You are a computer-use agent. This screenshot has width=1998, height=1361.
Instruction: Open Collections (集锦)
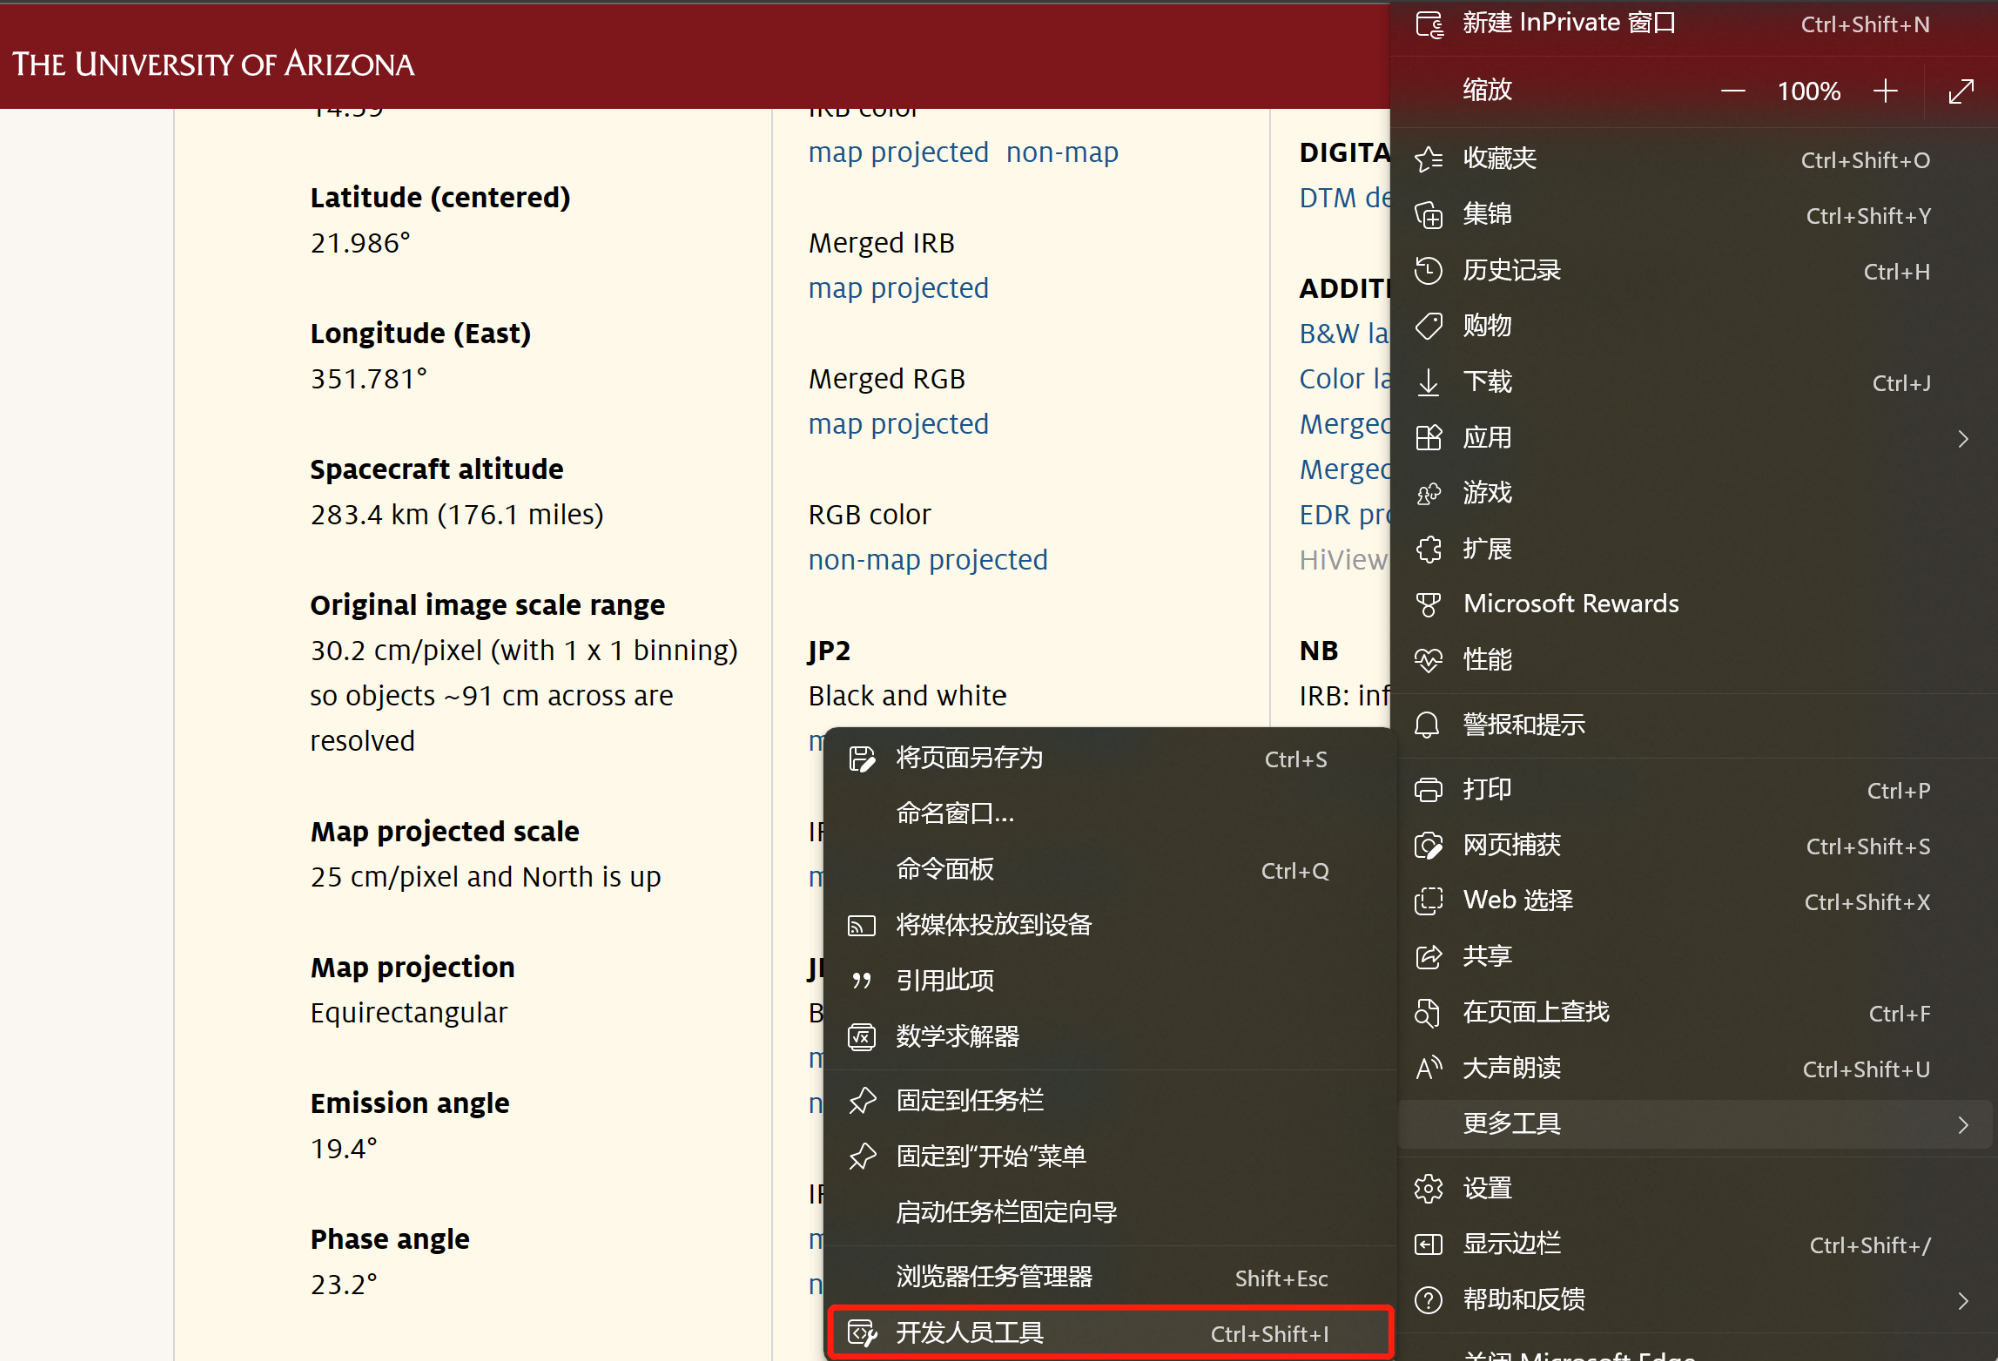click(1485, 214)
